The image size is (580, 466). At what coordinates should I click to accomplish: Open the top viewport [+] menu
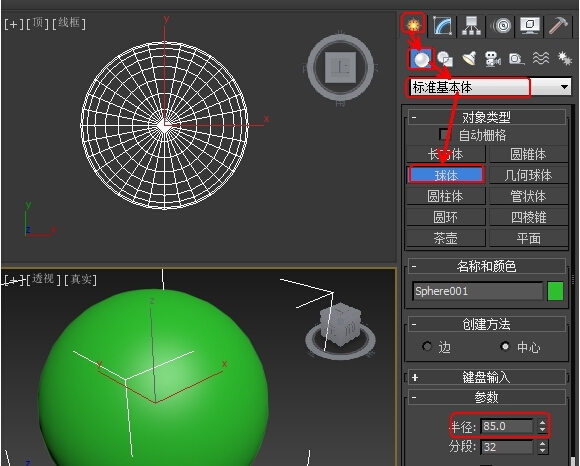pyautogui.click(x=14, y=24)
